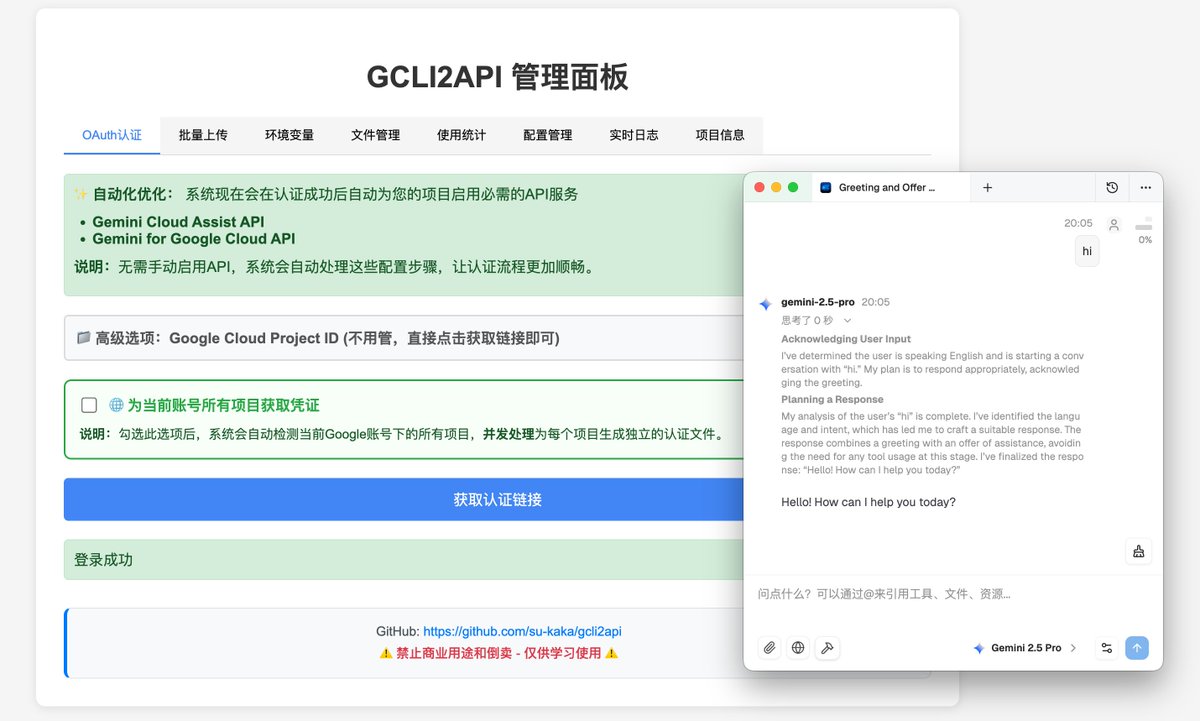The width and height of the screenshot is (1200, 721).
Task: Close the chat window with red button
Action: (x=759, y=187)
